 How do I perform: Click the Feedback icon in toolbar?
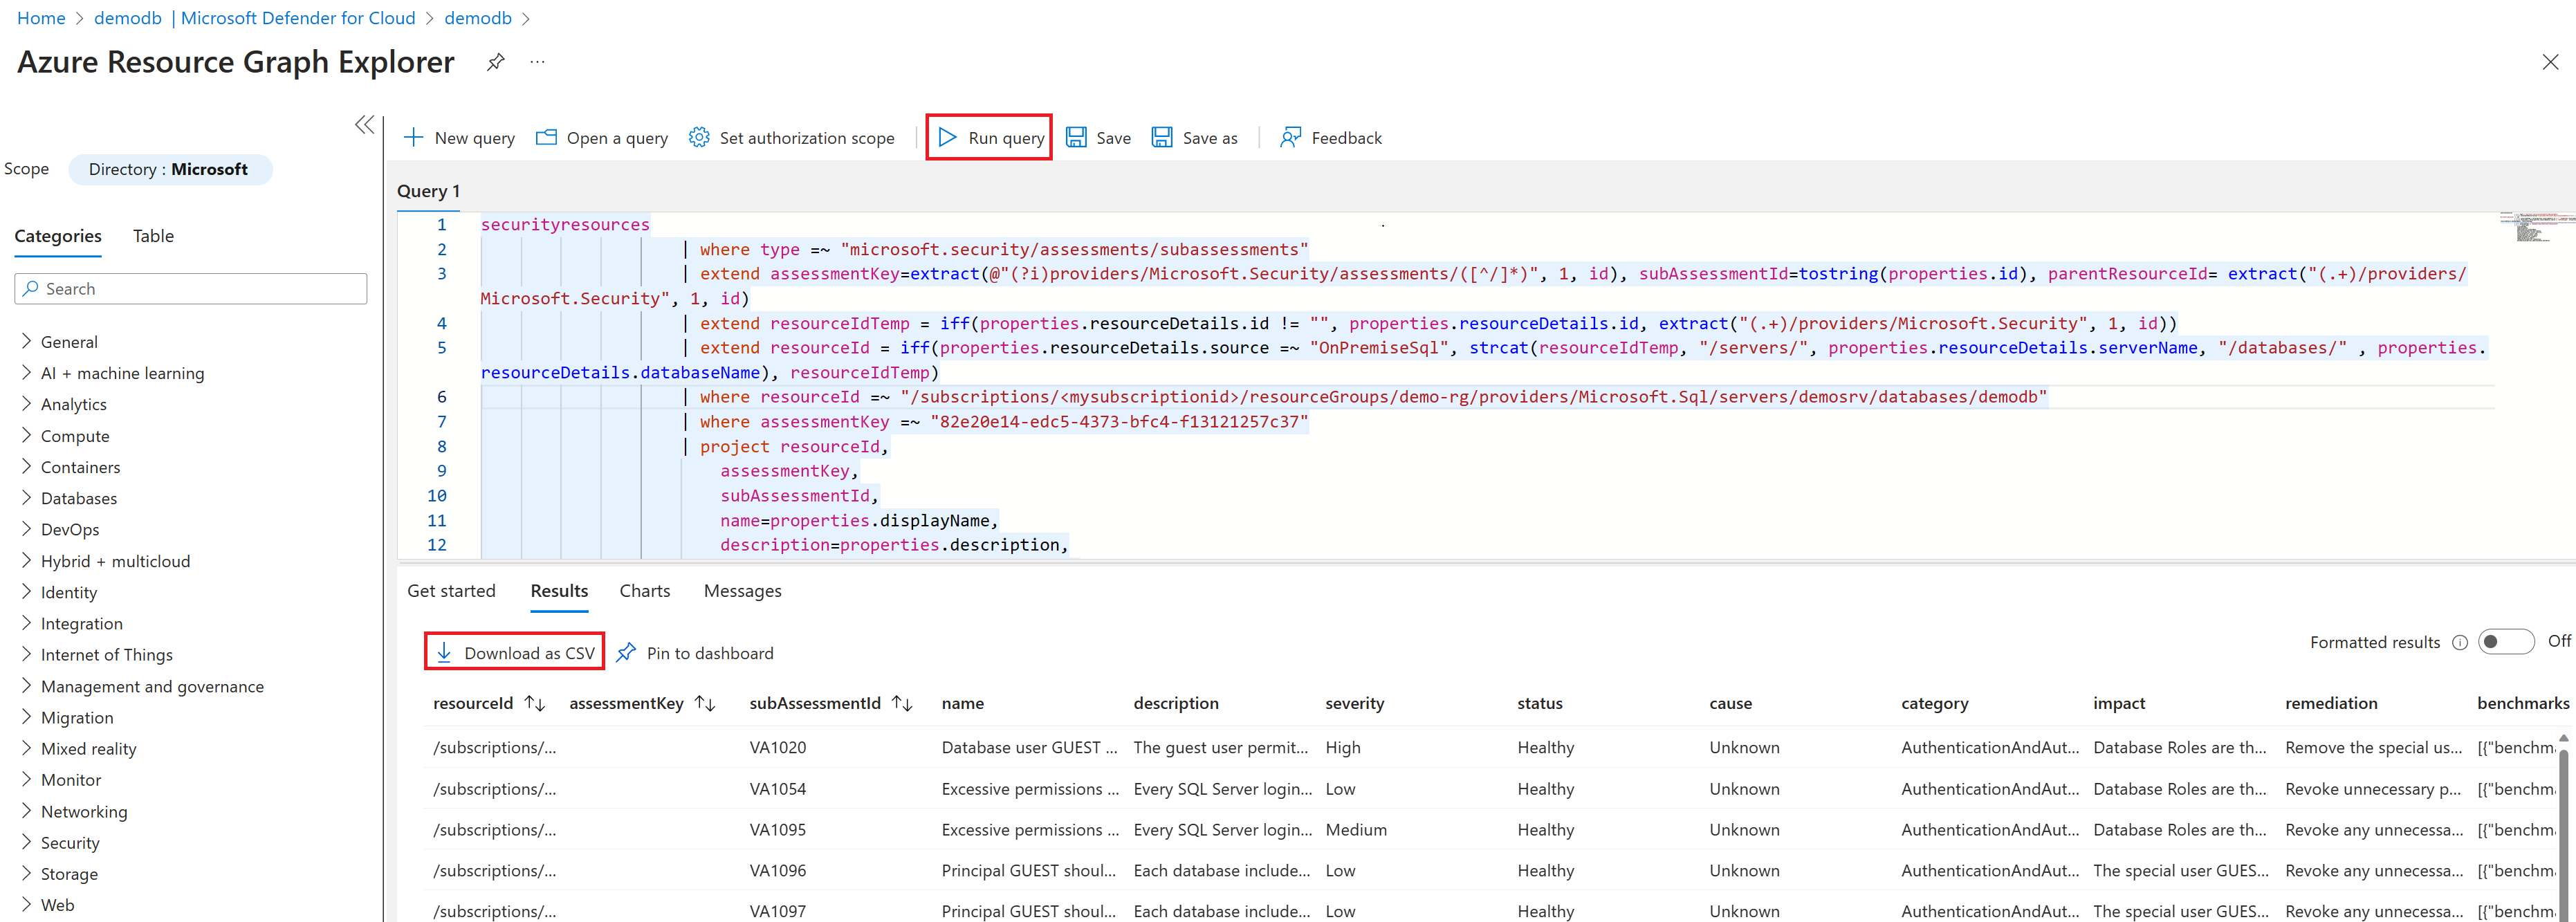coord(1291,137)
